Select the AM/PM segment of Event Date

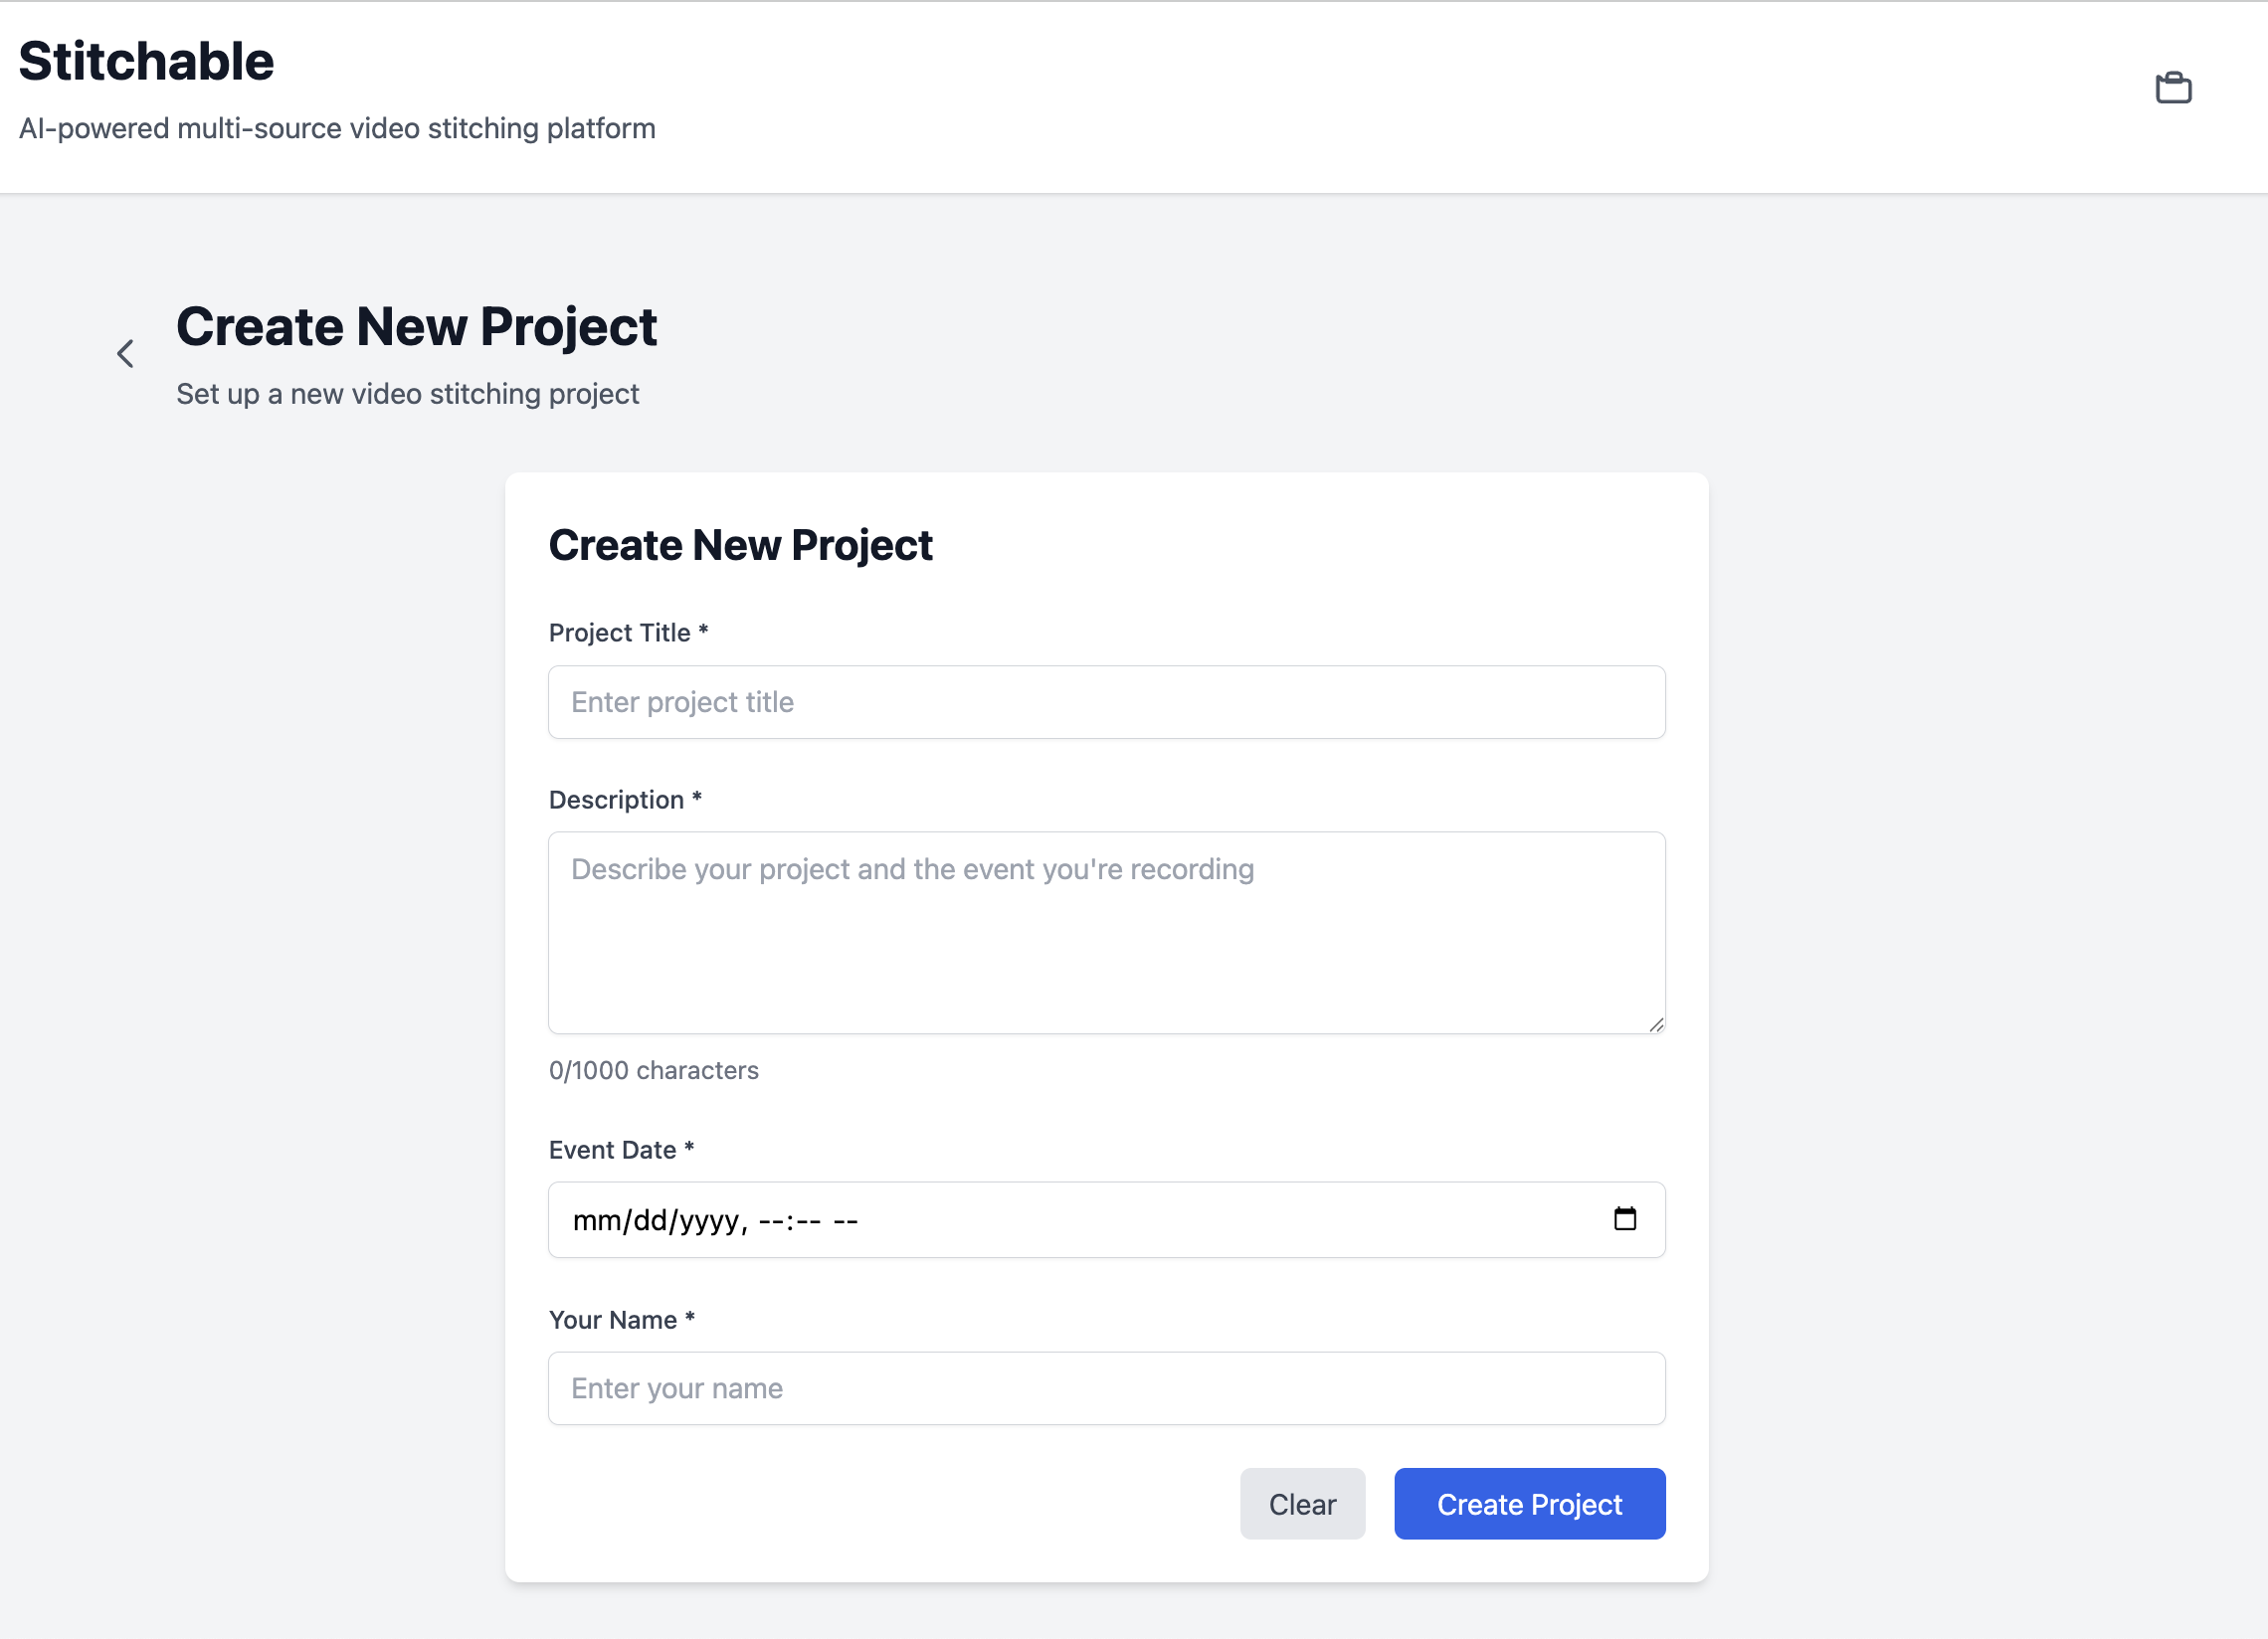coord(846,1220)
